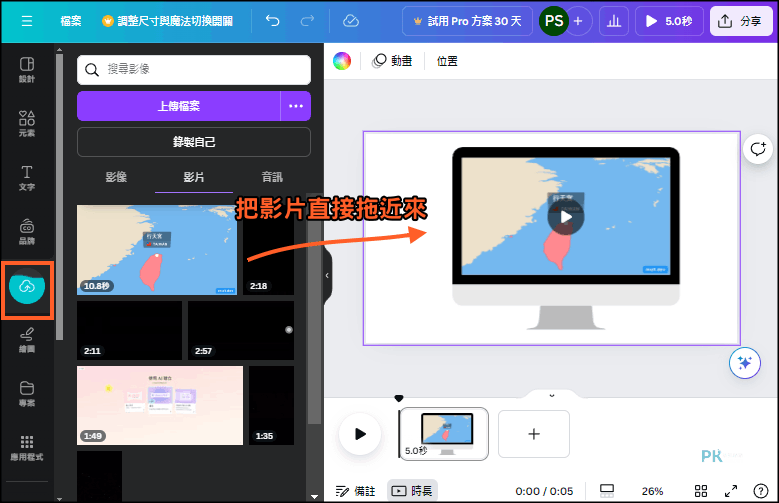Open the 動畫 animation options
This screenshot has height=503, width=779.
[x=392, y=61]
